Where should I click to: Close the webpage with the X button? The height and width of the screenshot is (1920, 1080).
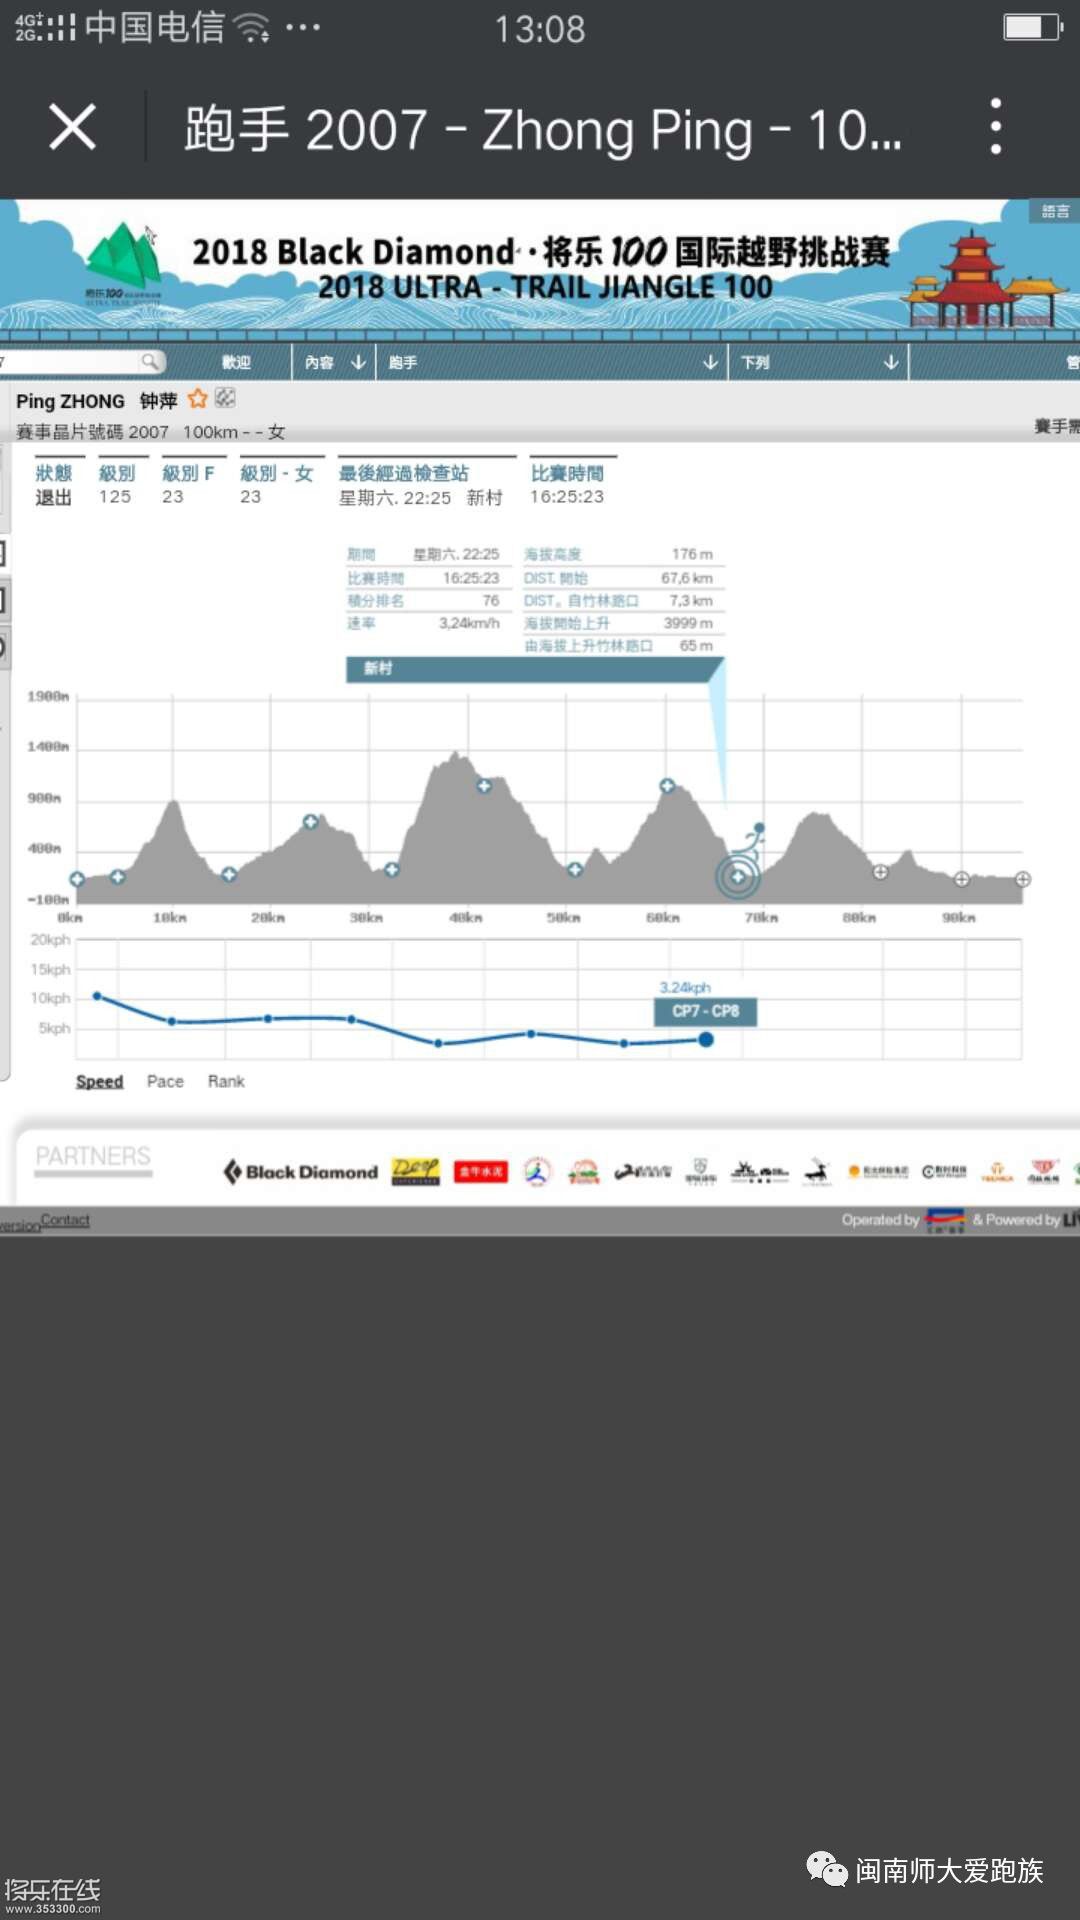click(x=72, y=128)
